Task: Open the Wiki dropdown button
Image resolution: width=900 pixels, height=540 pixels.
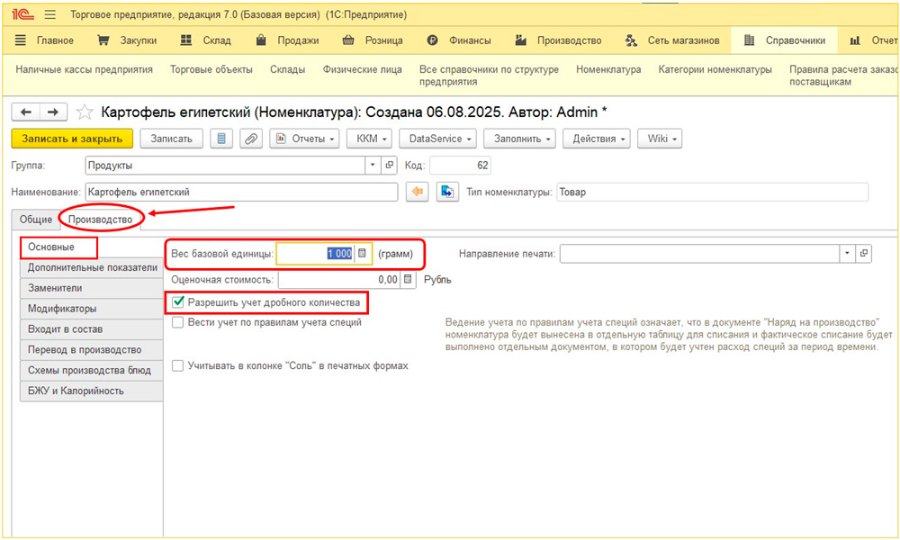Action: [x=660, y=138]
